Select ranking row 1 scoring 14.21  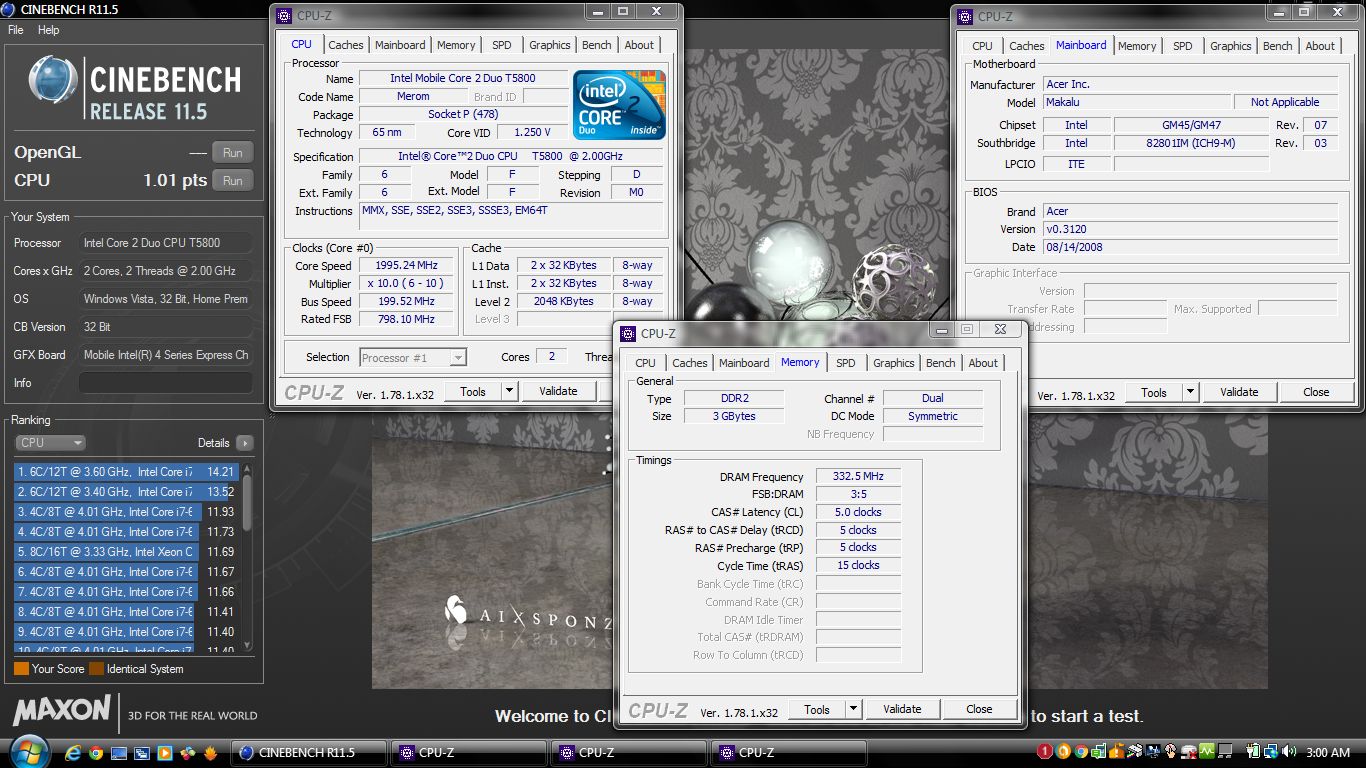coord(125,472)
